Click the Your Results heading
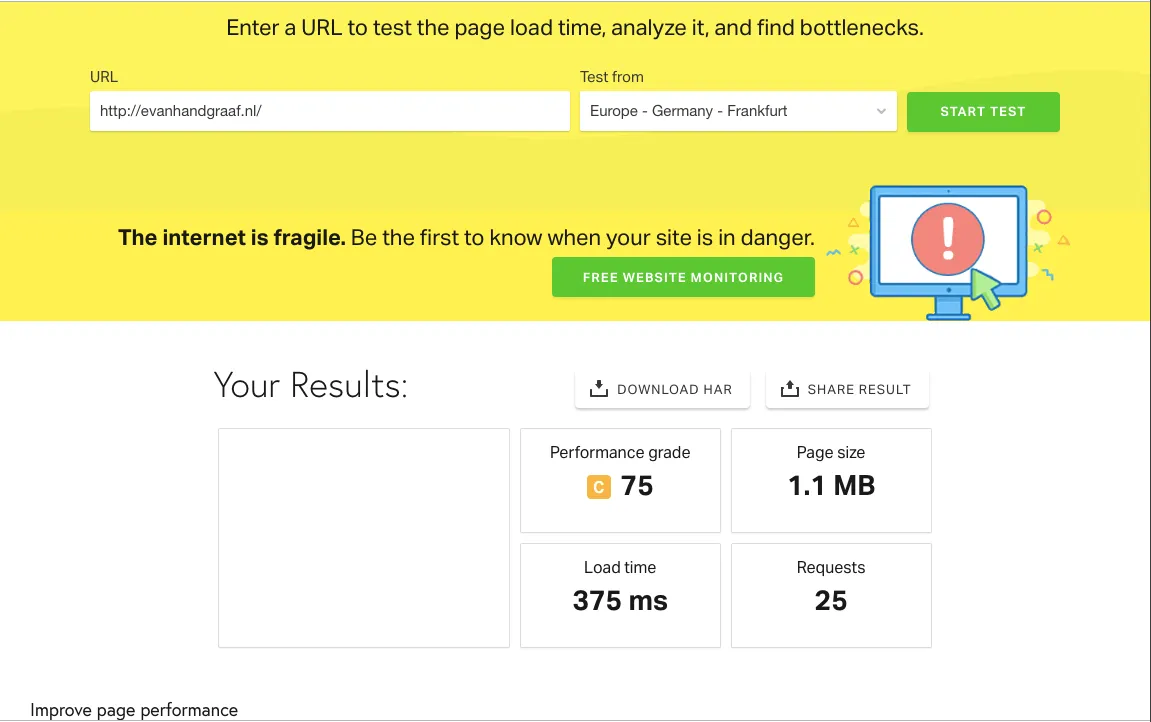The width and height of the screenshot is (1151, 722). pos(311,385)
